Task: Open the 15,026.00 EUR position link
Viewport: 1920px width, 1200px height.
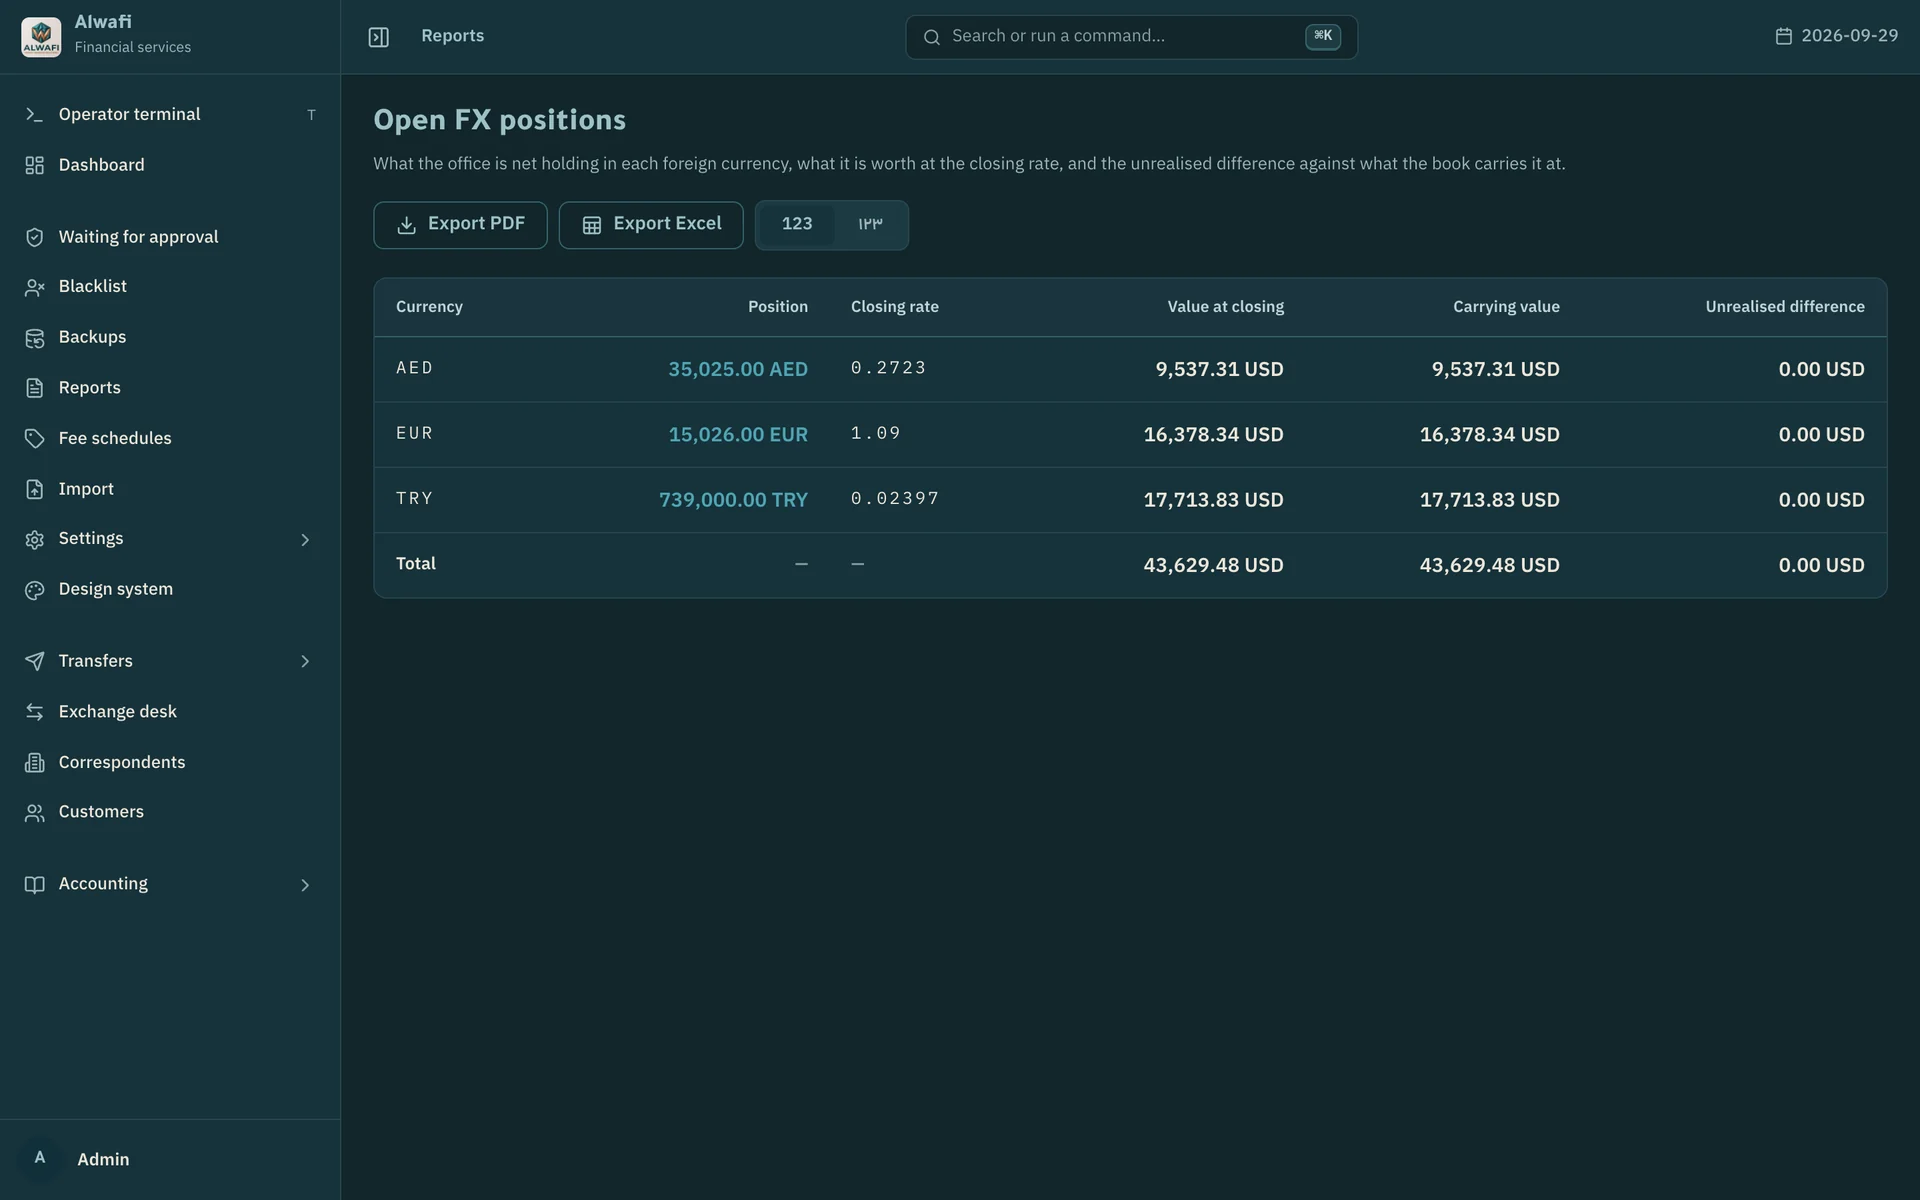Action: pyautogui.click(x=737, y=435)
